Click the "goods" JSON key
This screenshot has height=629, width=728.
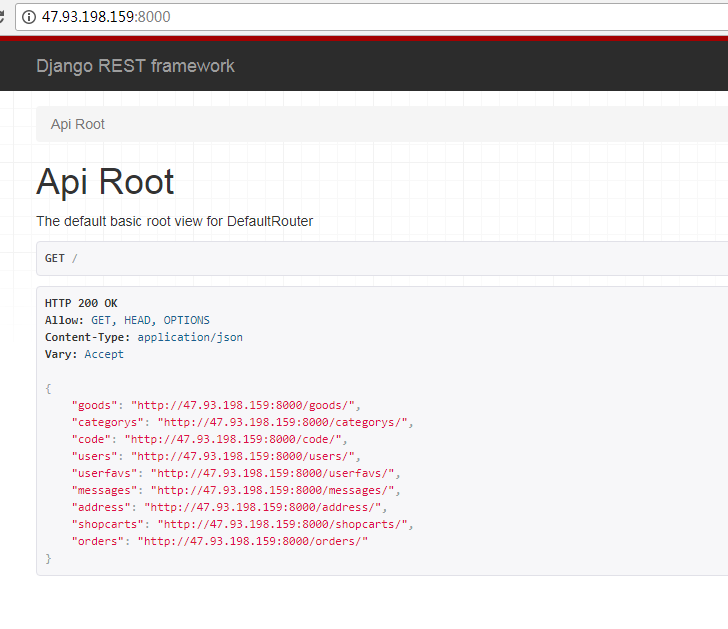[x=94, y=405]
